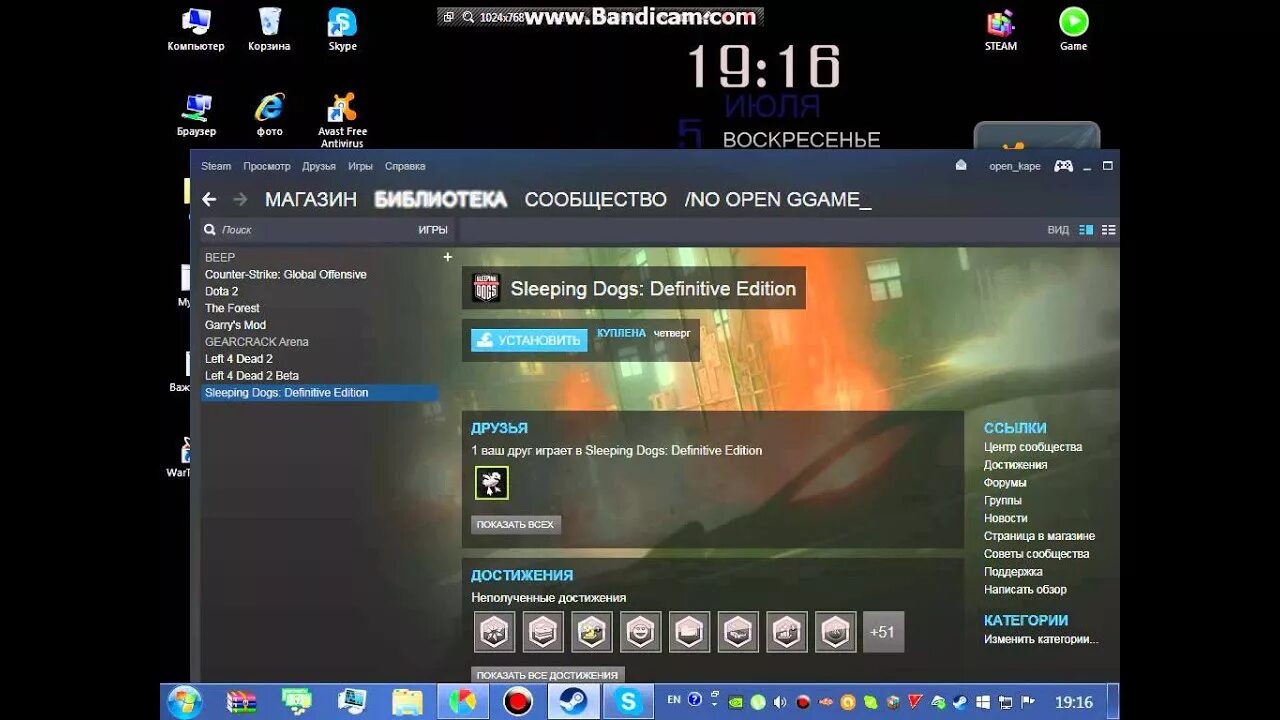The image size is (1280, 720).
Task: Click the fourth locked achievement badge
Action: 640,632
